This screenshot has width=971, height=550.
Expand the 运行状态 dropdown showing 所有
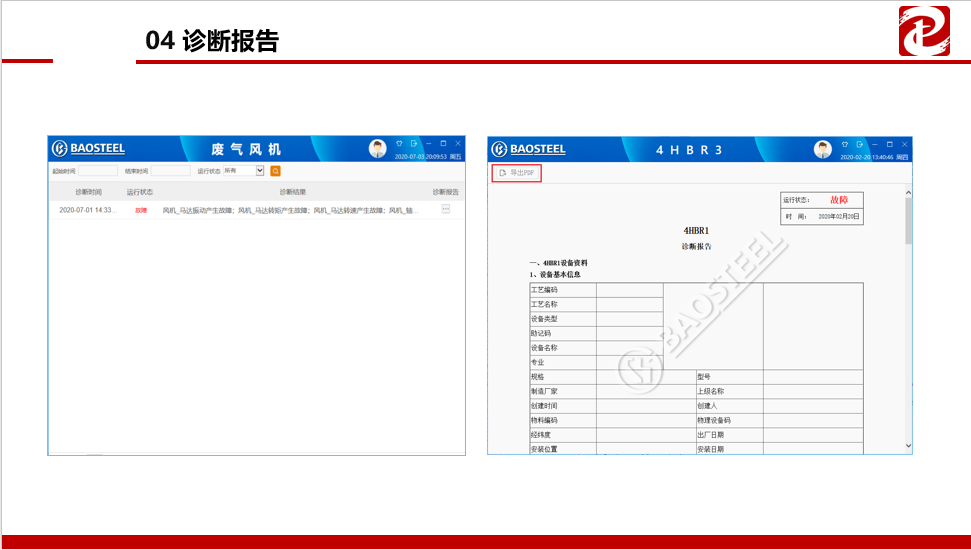(260, 171)
